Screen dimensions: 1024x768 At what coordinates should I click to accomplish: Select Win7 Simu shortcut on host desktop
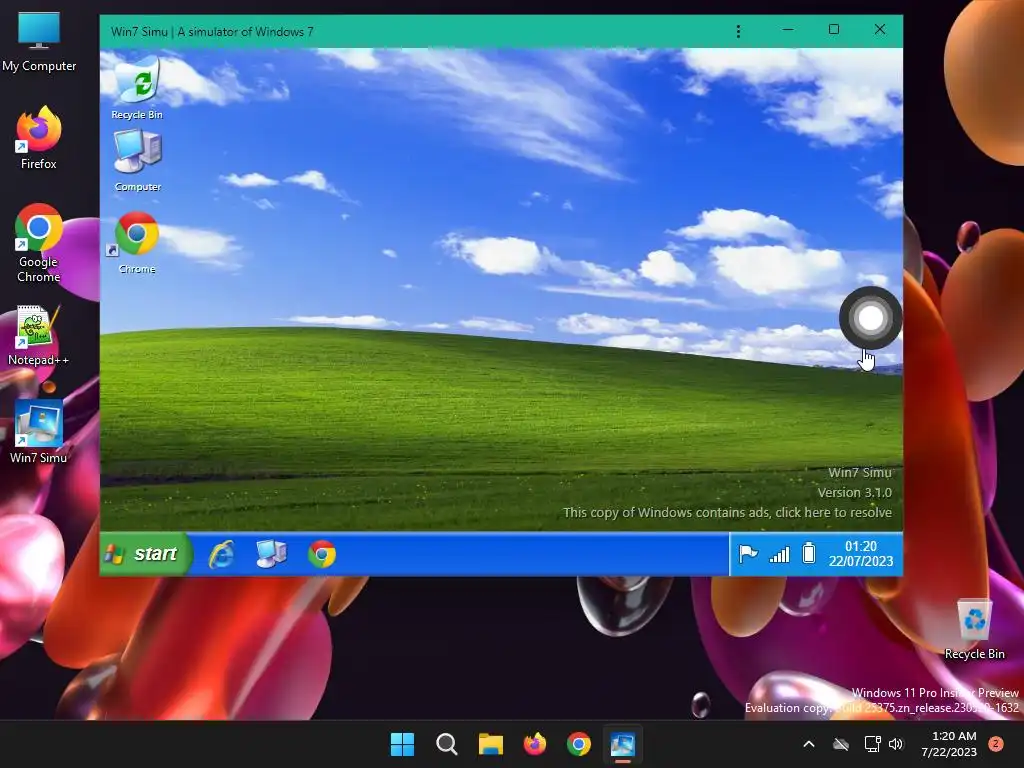tap(39, 432)
